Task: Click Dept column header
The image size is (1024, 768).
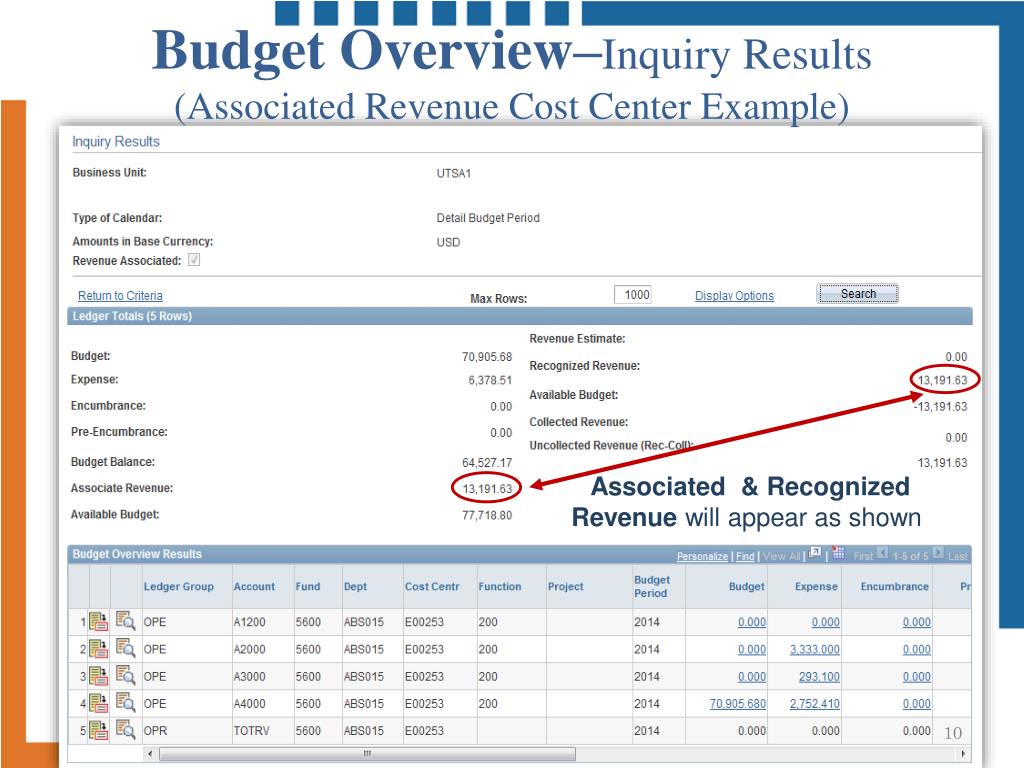Action: pyautogui.click(x=355, y=586)
